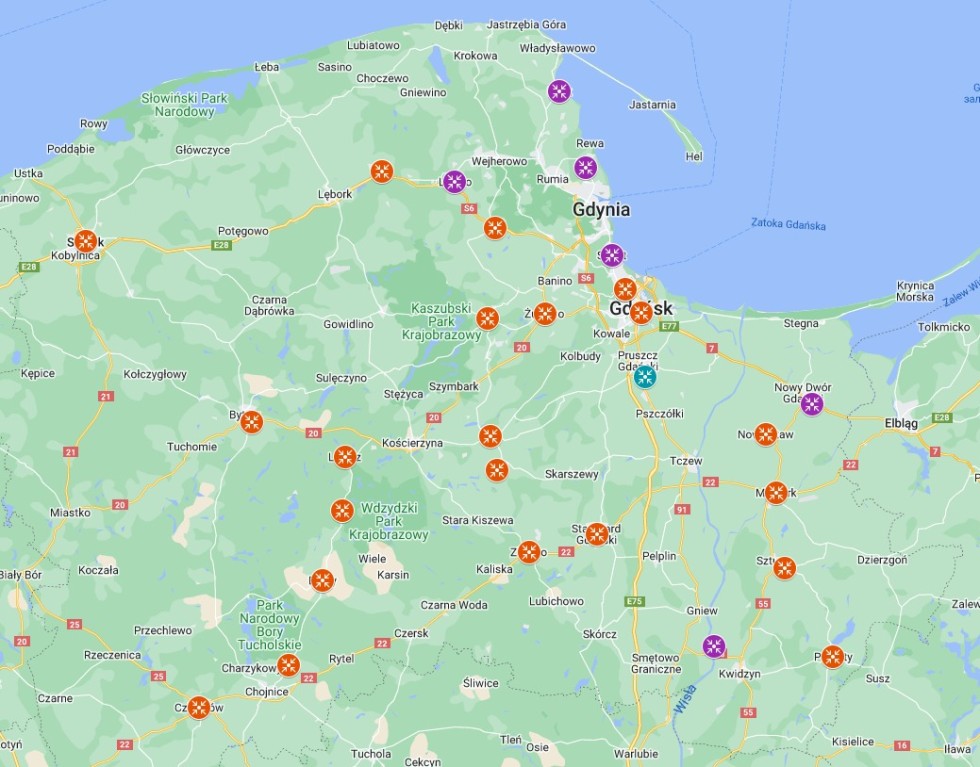Click the Stara Kiszewa label
The height and width of the screenshot is (767, 980).
coord(478,520)
